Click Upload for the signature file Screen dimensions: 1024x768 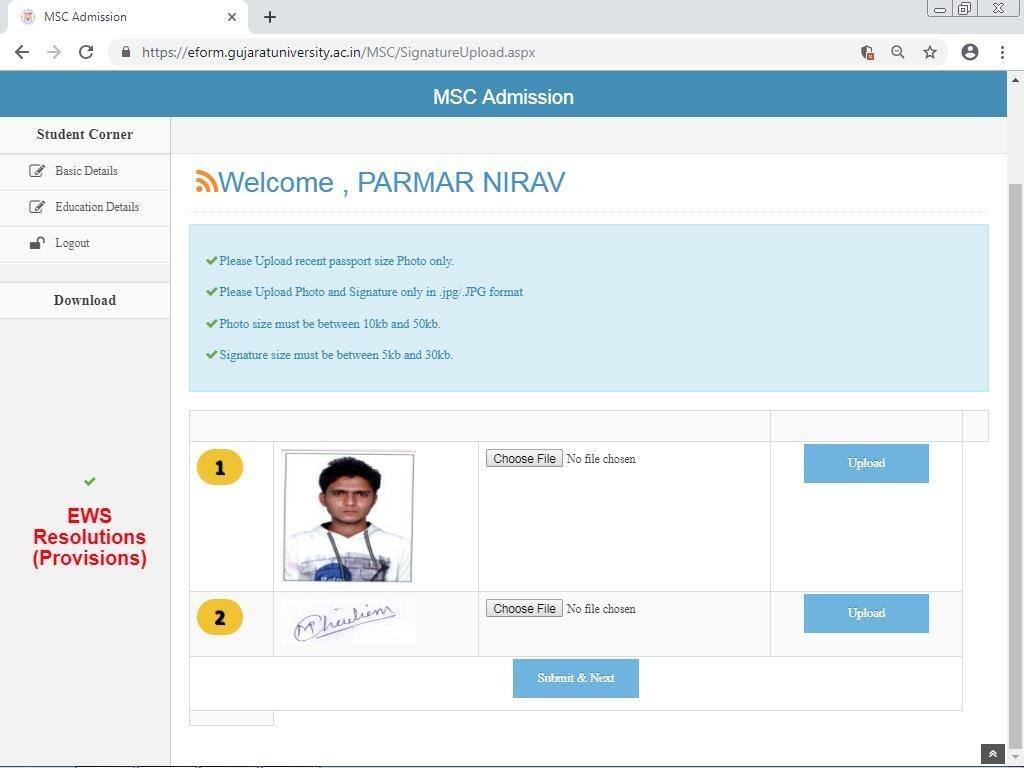tap(865, 612)
